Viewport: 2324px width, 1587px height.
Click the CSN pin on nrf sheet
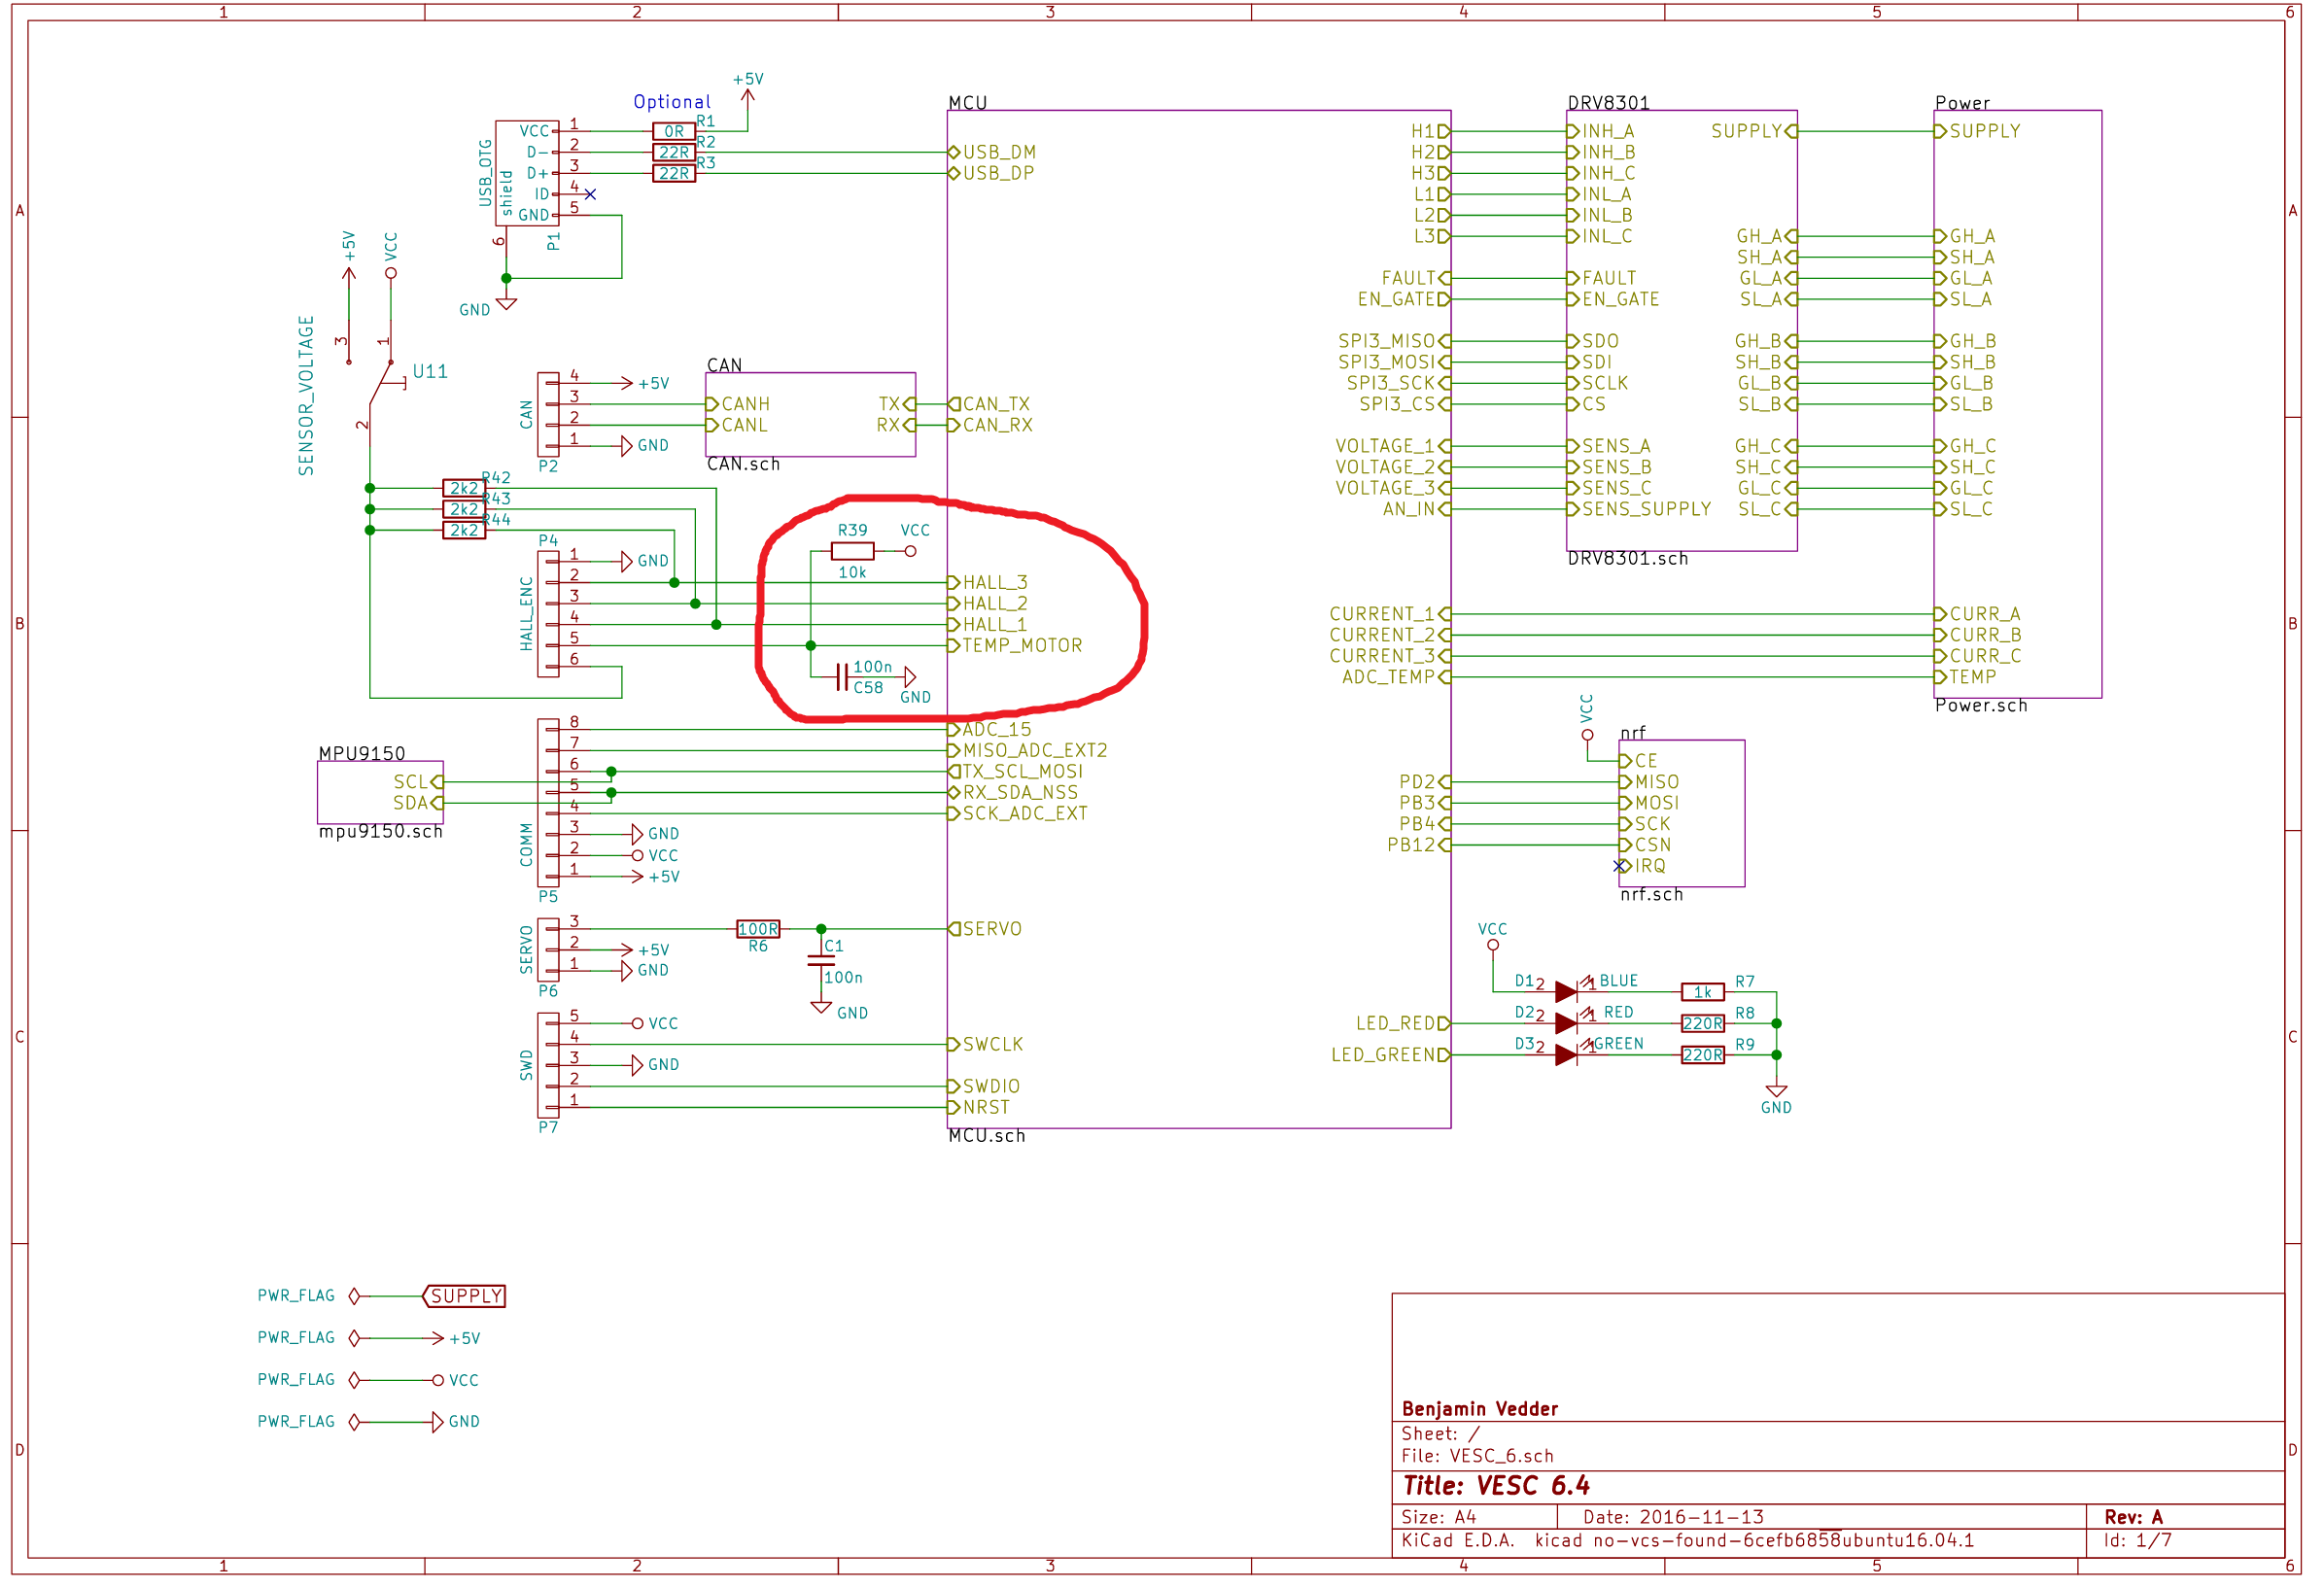point(1645,845)
